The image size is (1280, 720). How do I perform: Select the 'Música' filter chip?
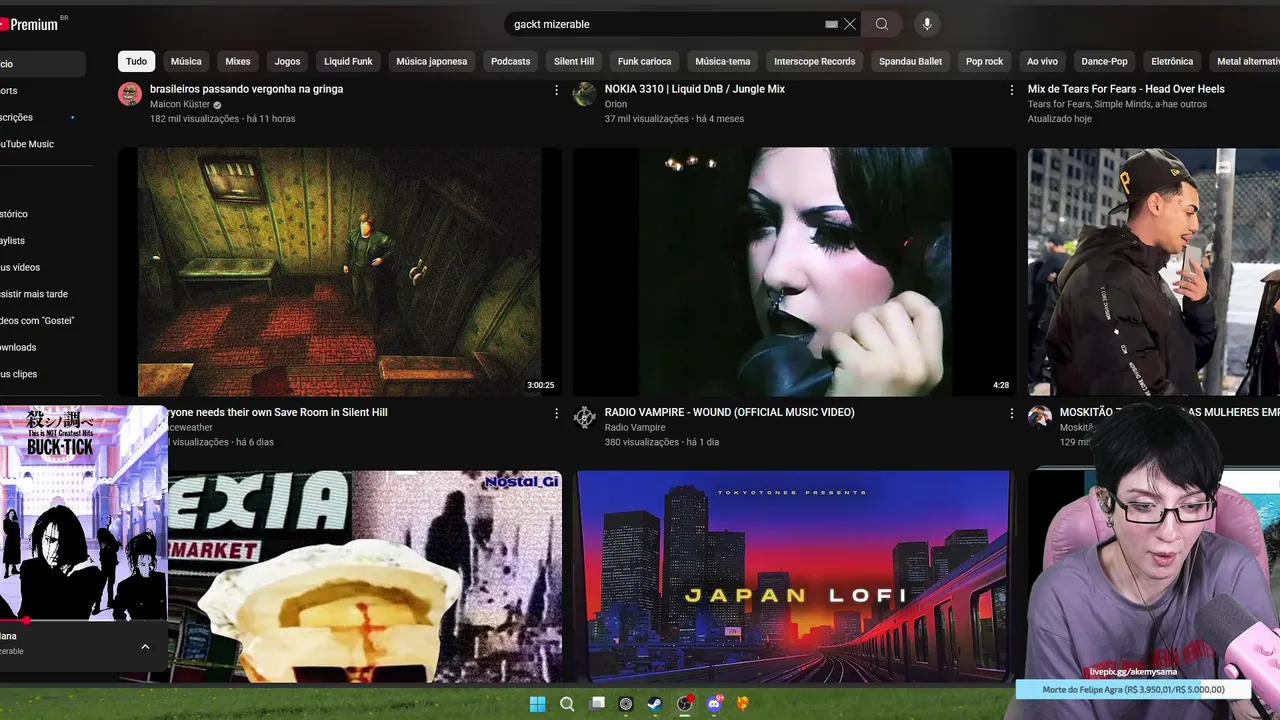click(186, 61)
